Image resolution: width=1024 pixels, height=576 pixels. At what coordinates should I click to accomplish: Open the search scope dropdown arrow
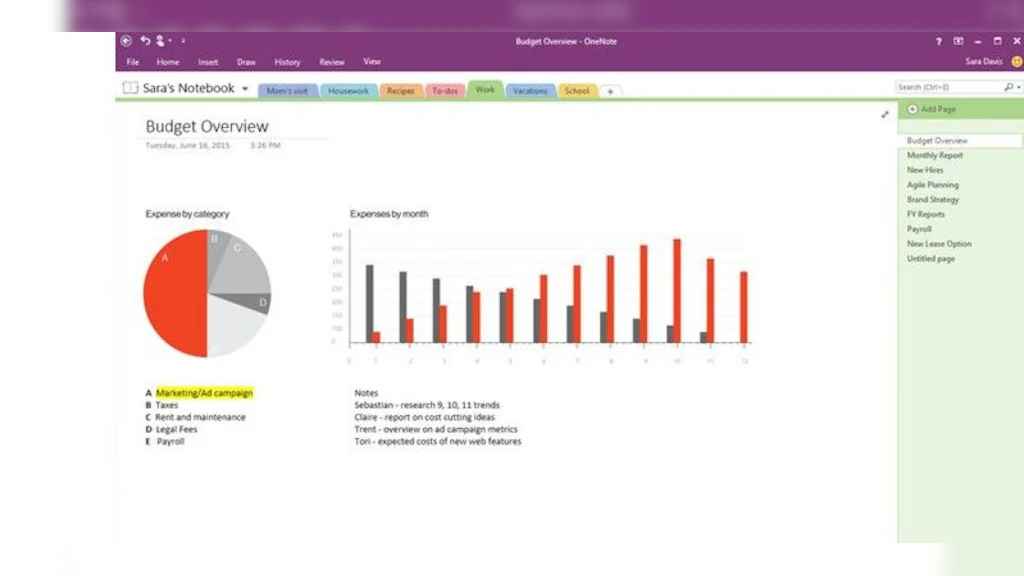[x=1018, y=88]
